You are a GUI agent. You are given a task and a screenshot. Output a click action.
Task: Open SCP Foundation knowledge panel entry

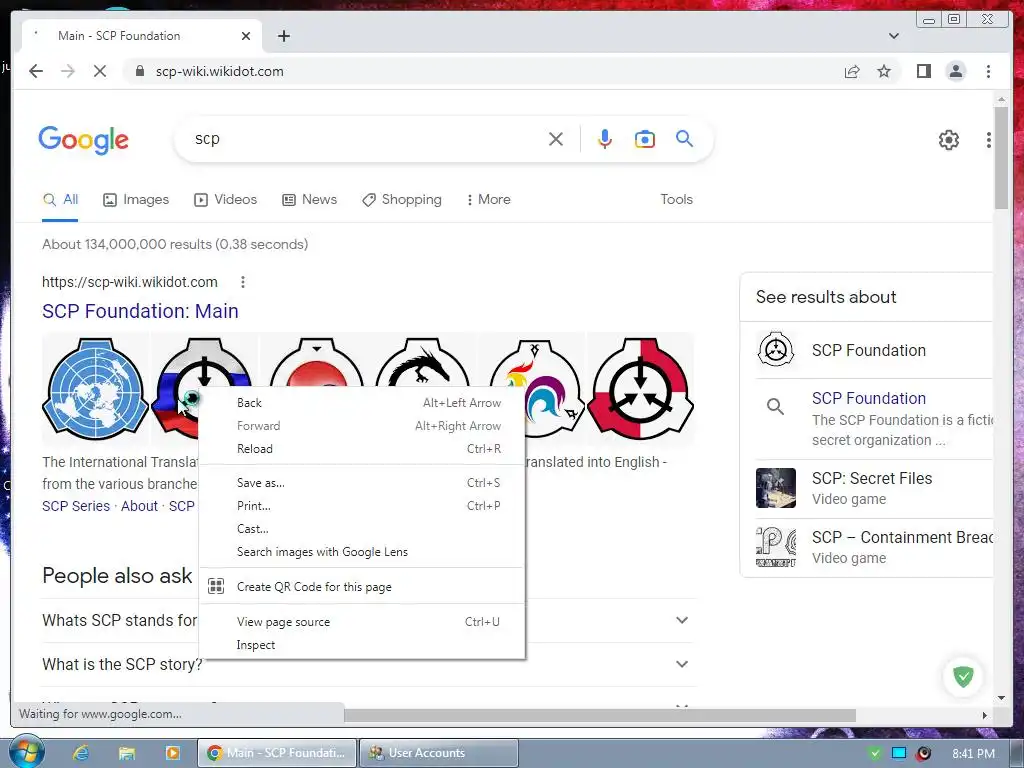click(x=874, y=350)
